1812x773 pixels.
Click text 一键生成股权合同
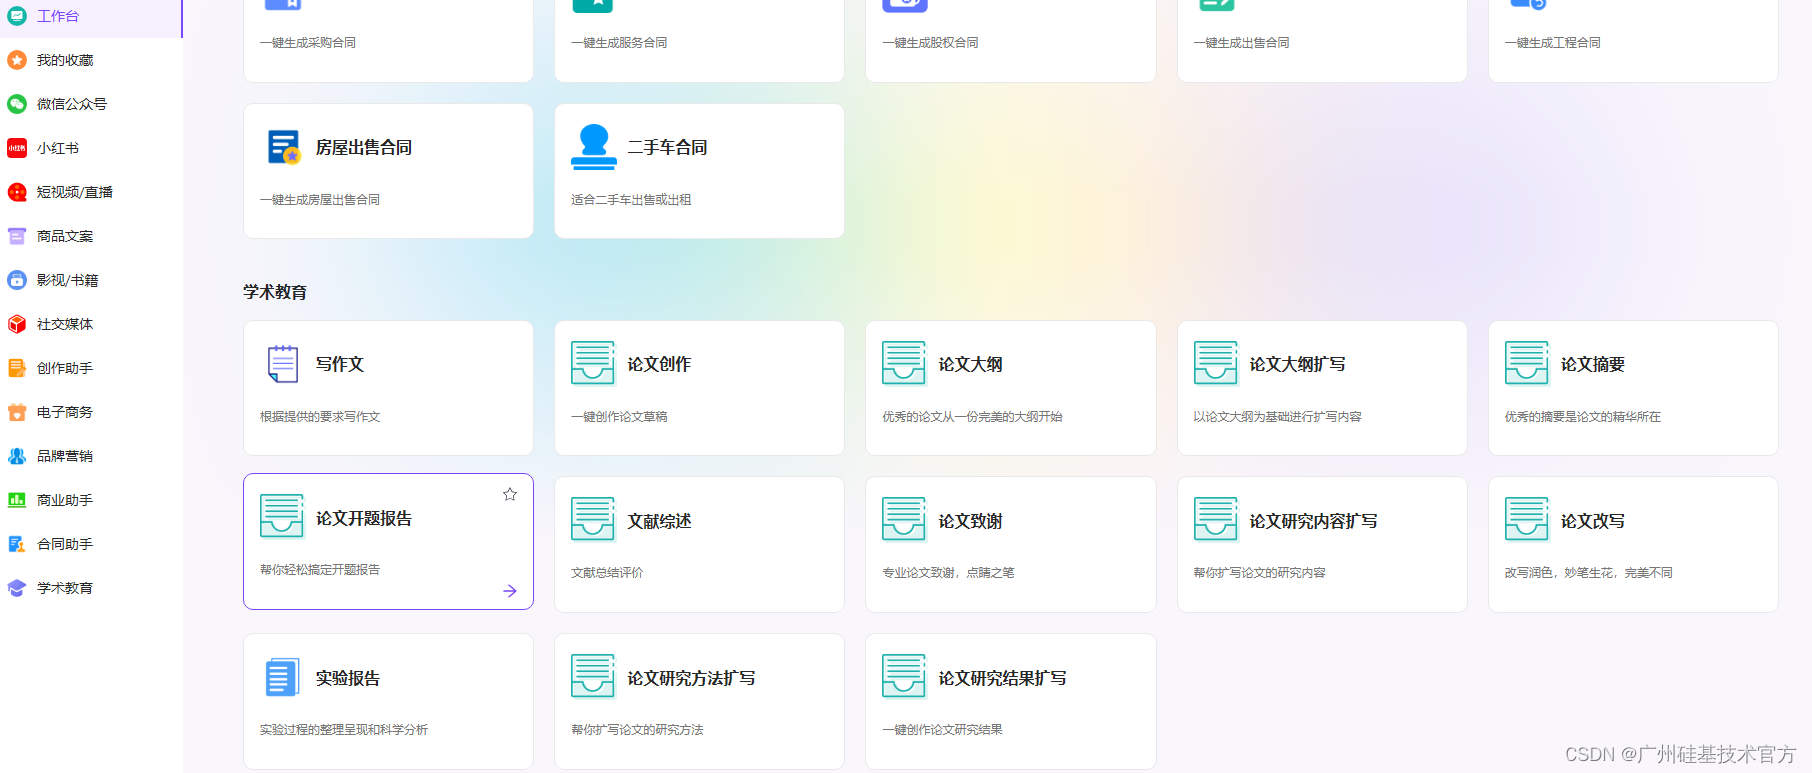tap(930, 43)
